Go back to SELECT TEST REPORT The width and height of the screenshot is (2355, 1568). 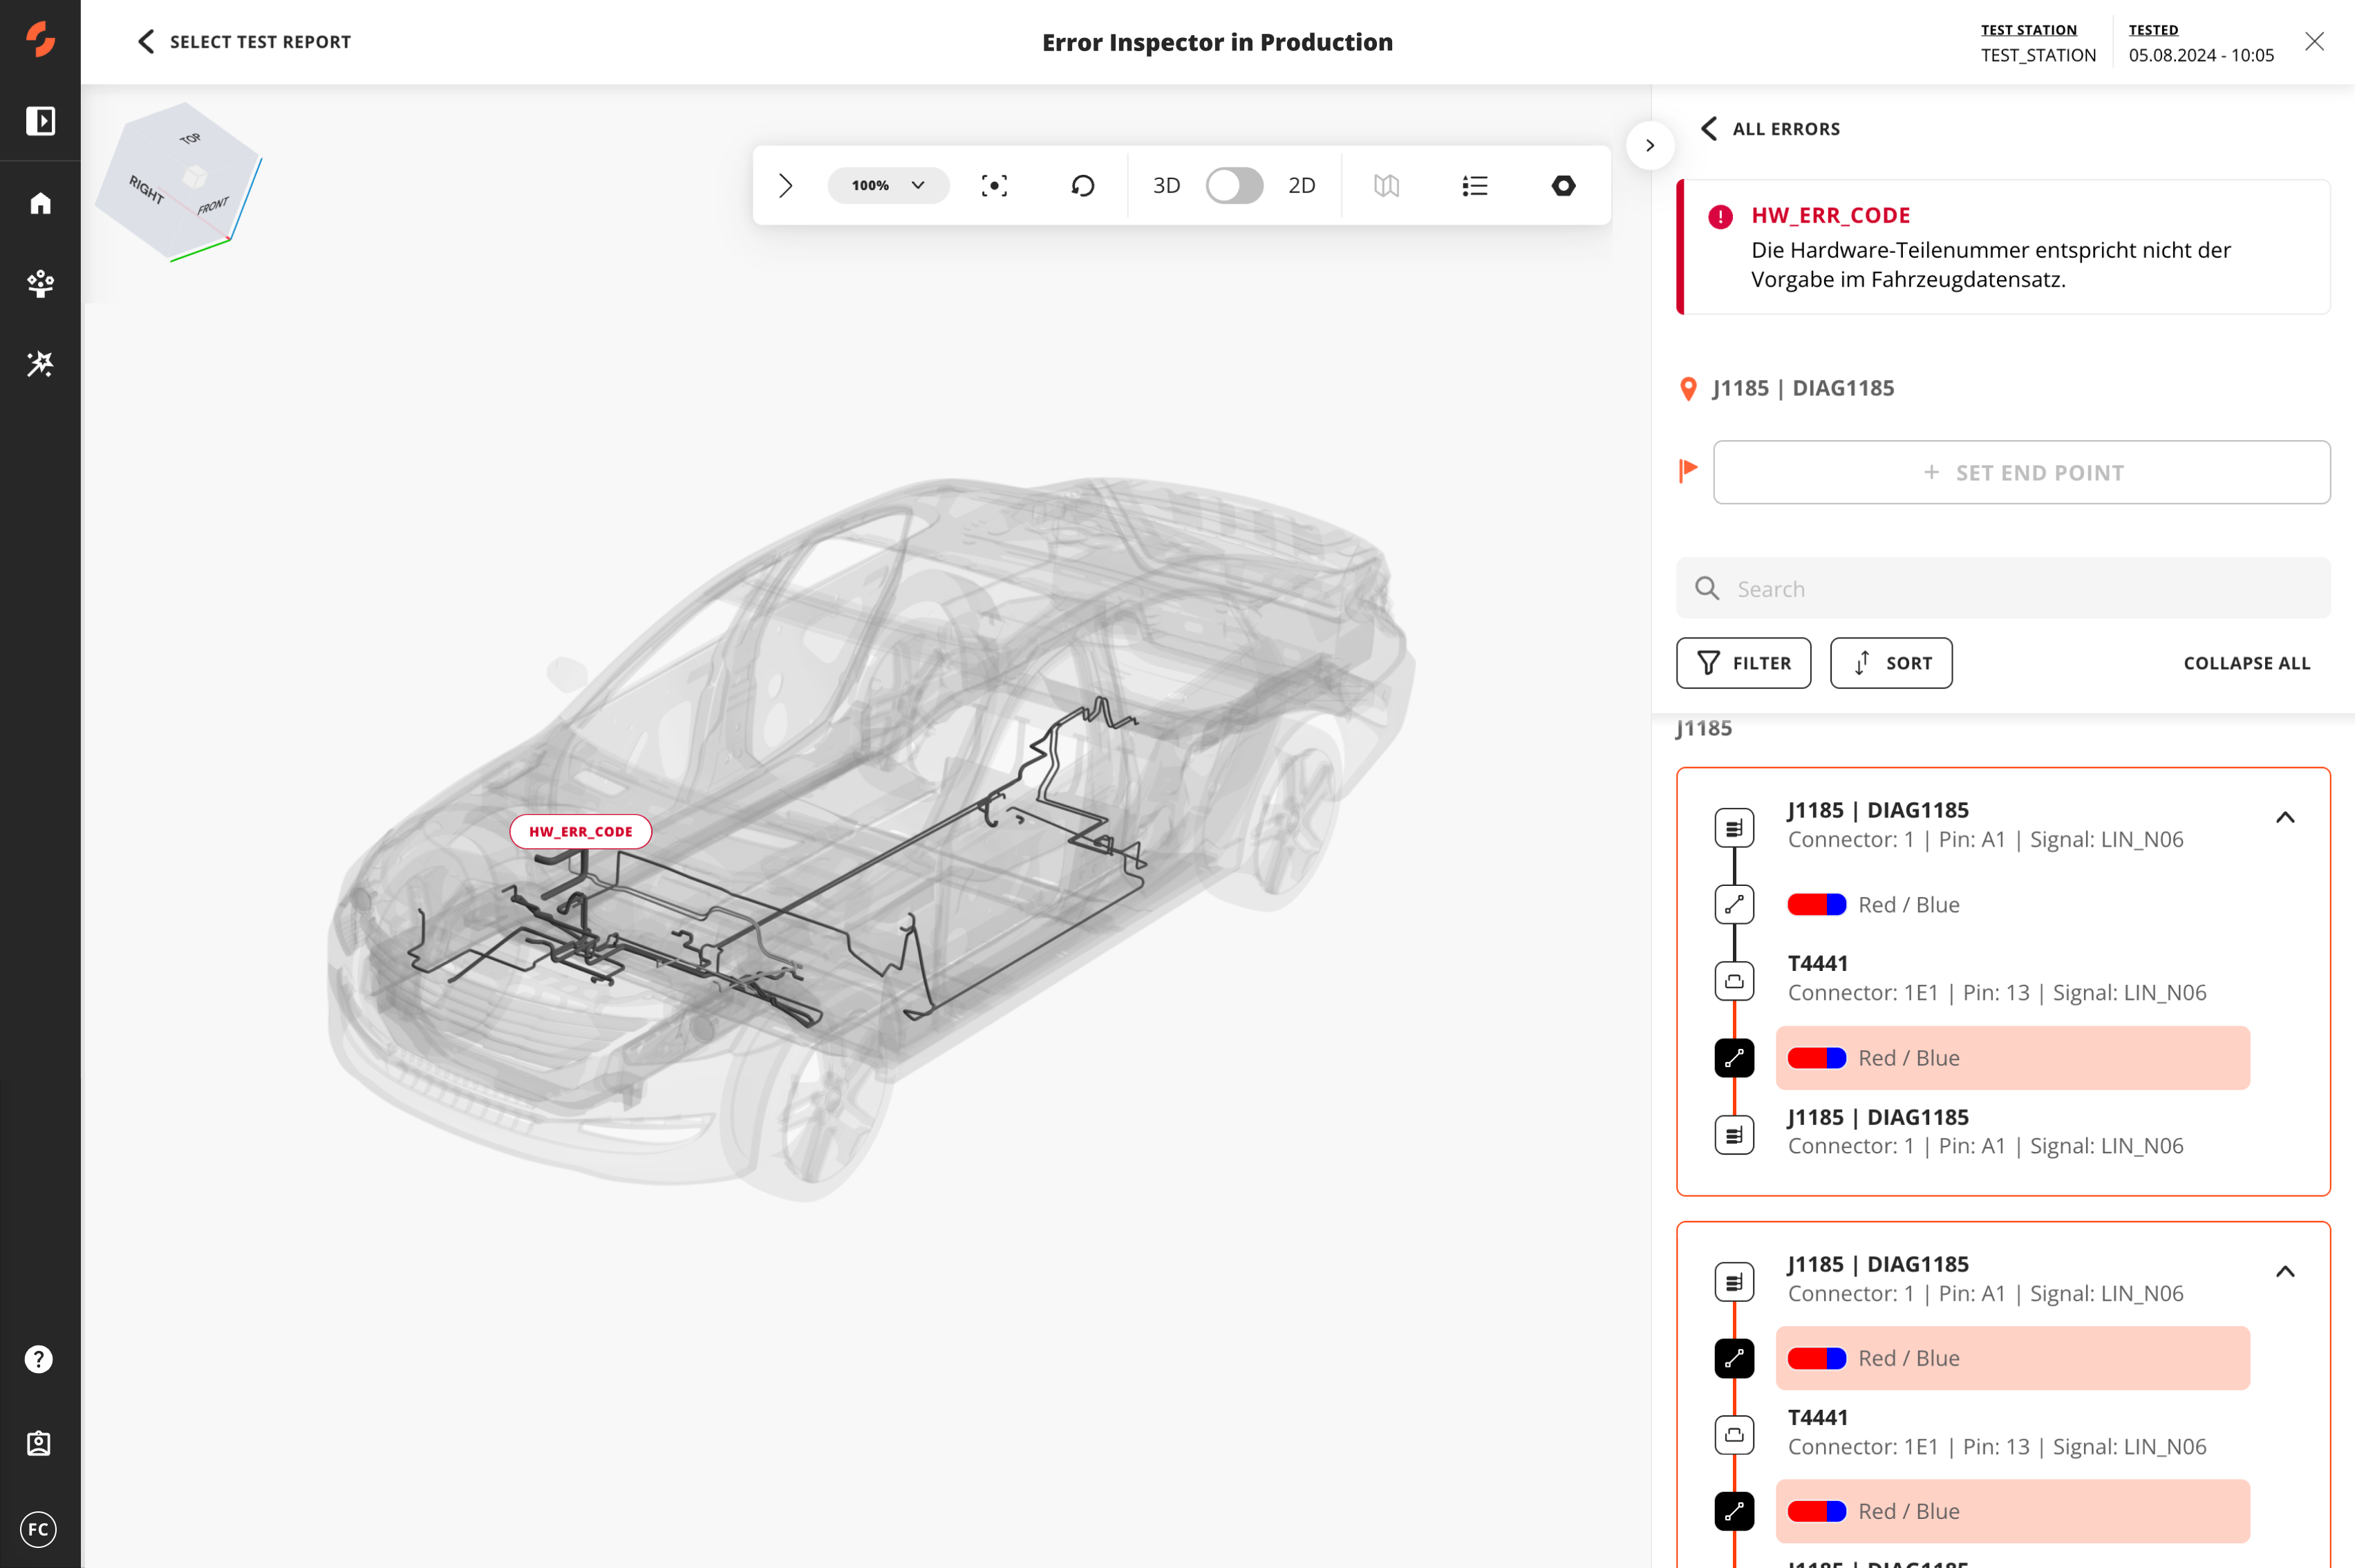[x=244, y=42]
